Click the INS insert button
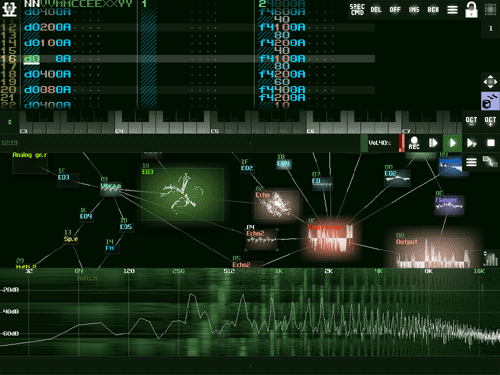 [x=414, y=10]
